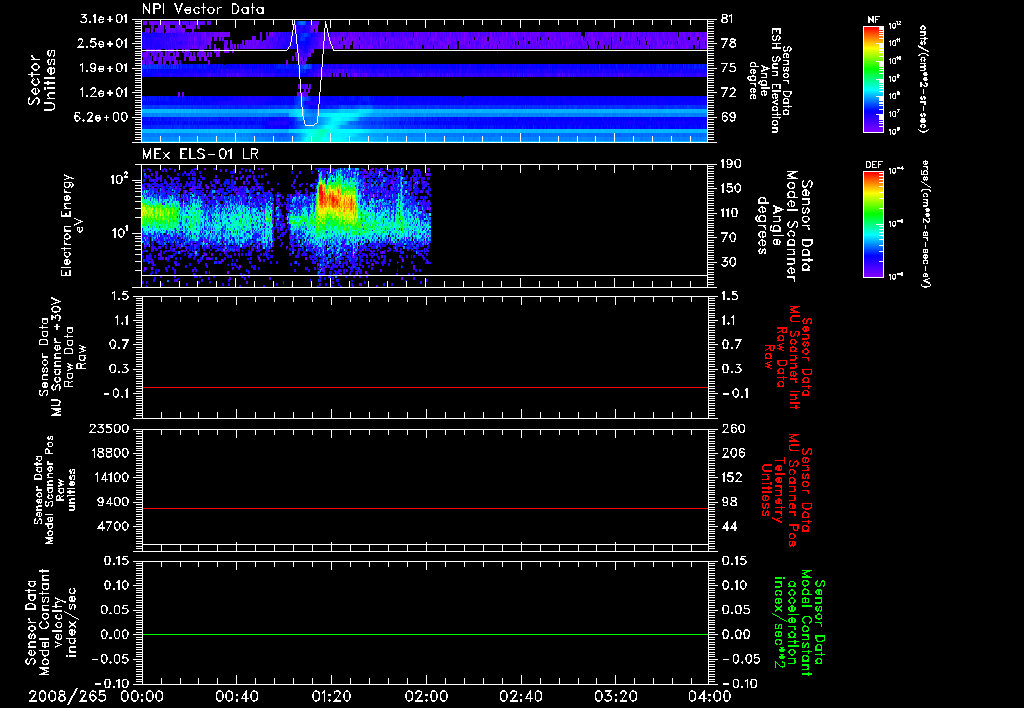Click the NF label above the color bar
This screenshot has width=1024, height=708.
(x=873, y=20)
